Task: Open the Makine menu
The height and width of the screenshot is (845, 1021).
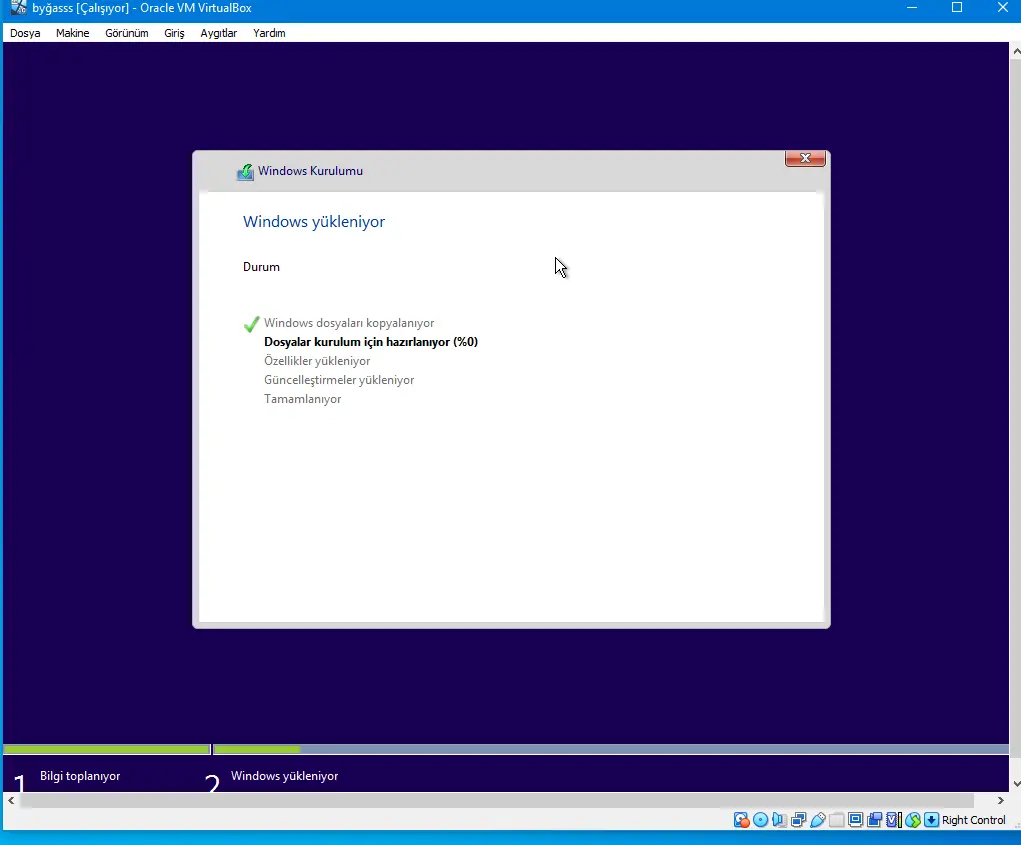Action: pyautogui.click(x=72, y=33)
